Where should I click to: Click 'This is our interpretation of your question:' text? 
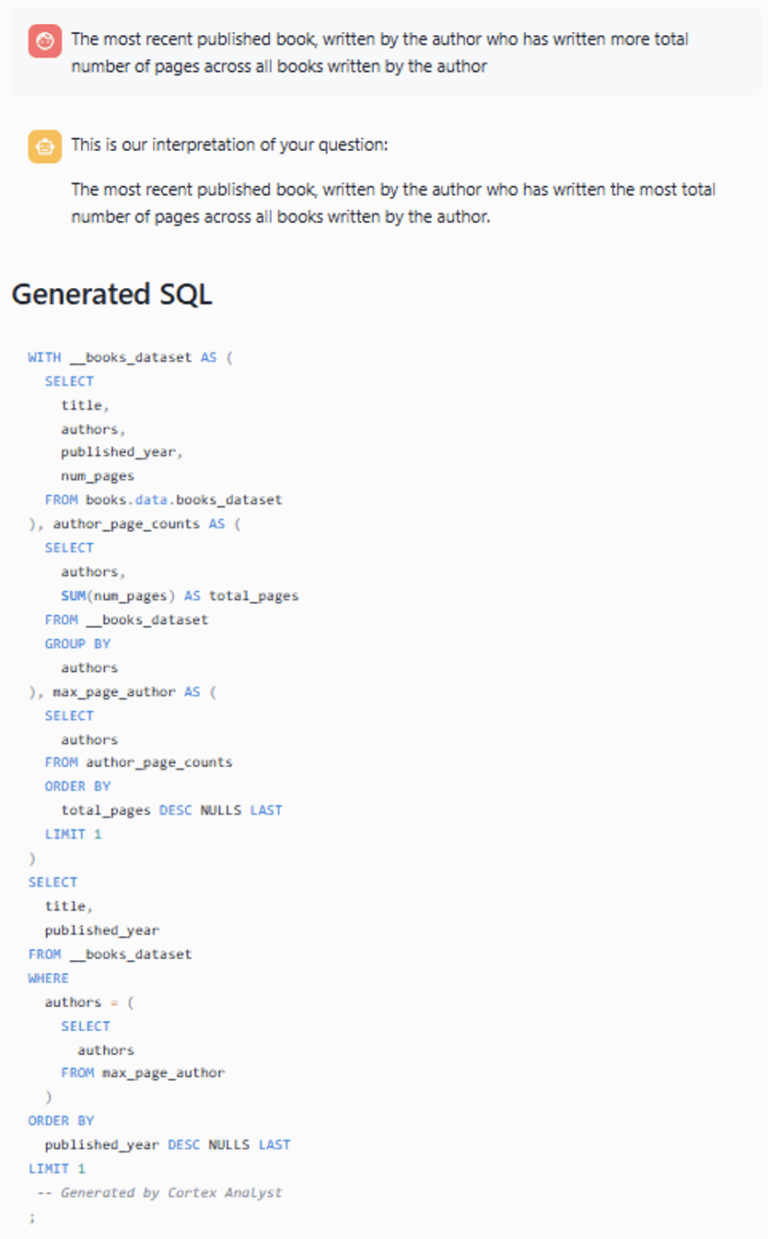point(229,145)
